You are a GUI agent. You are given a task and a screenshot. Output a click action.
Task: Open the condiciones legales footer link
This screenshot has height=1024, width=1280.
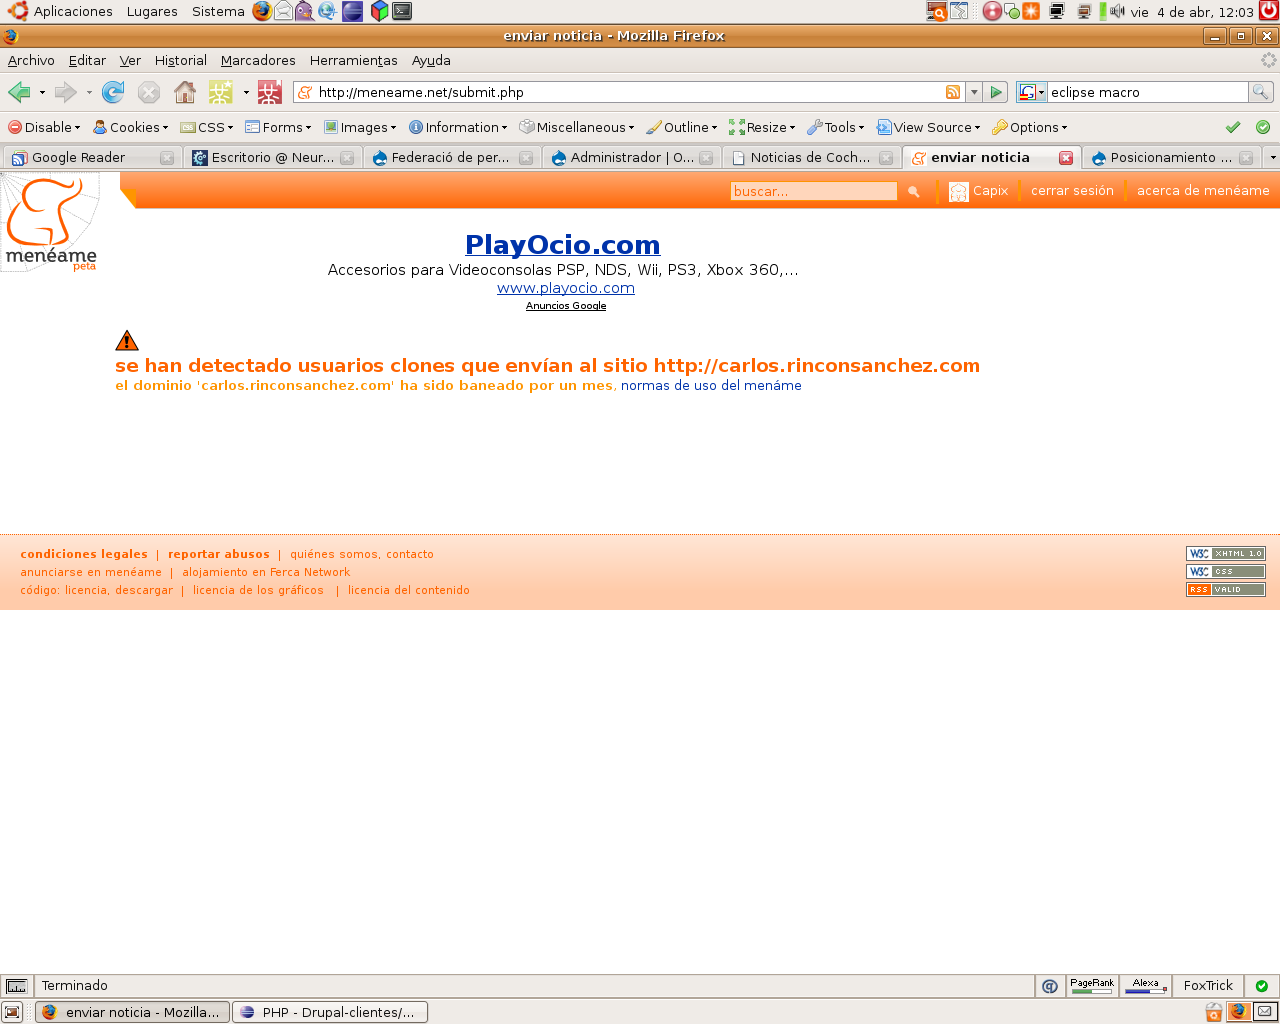pos(84,554)
